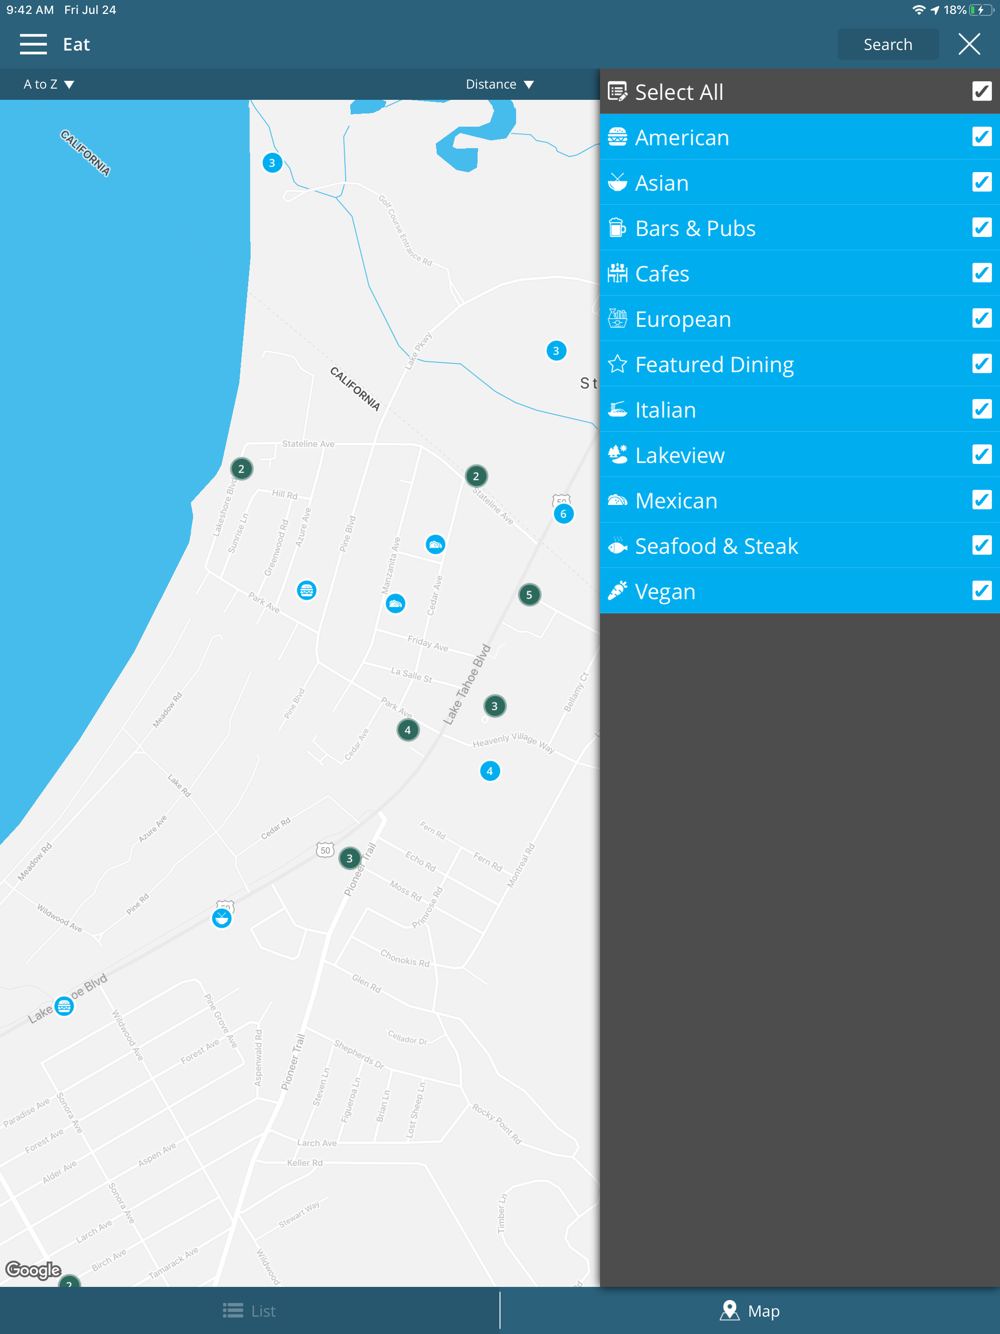
Task: Open the cluster marker 6 near Stateline Ave
Action: click(x=564, y=514)
